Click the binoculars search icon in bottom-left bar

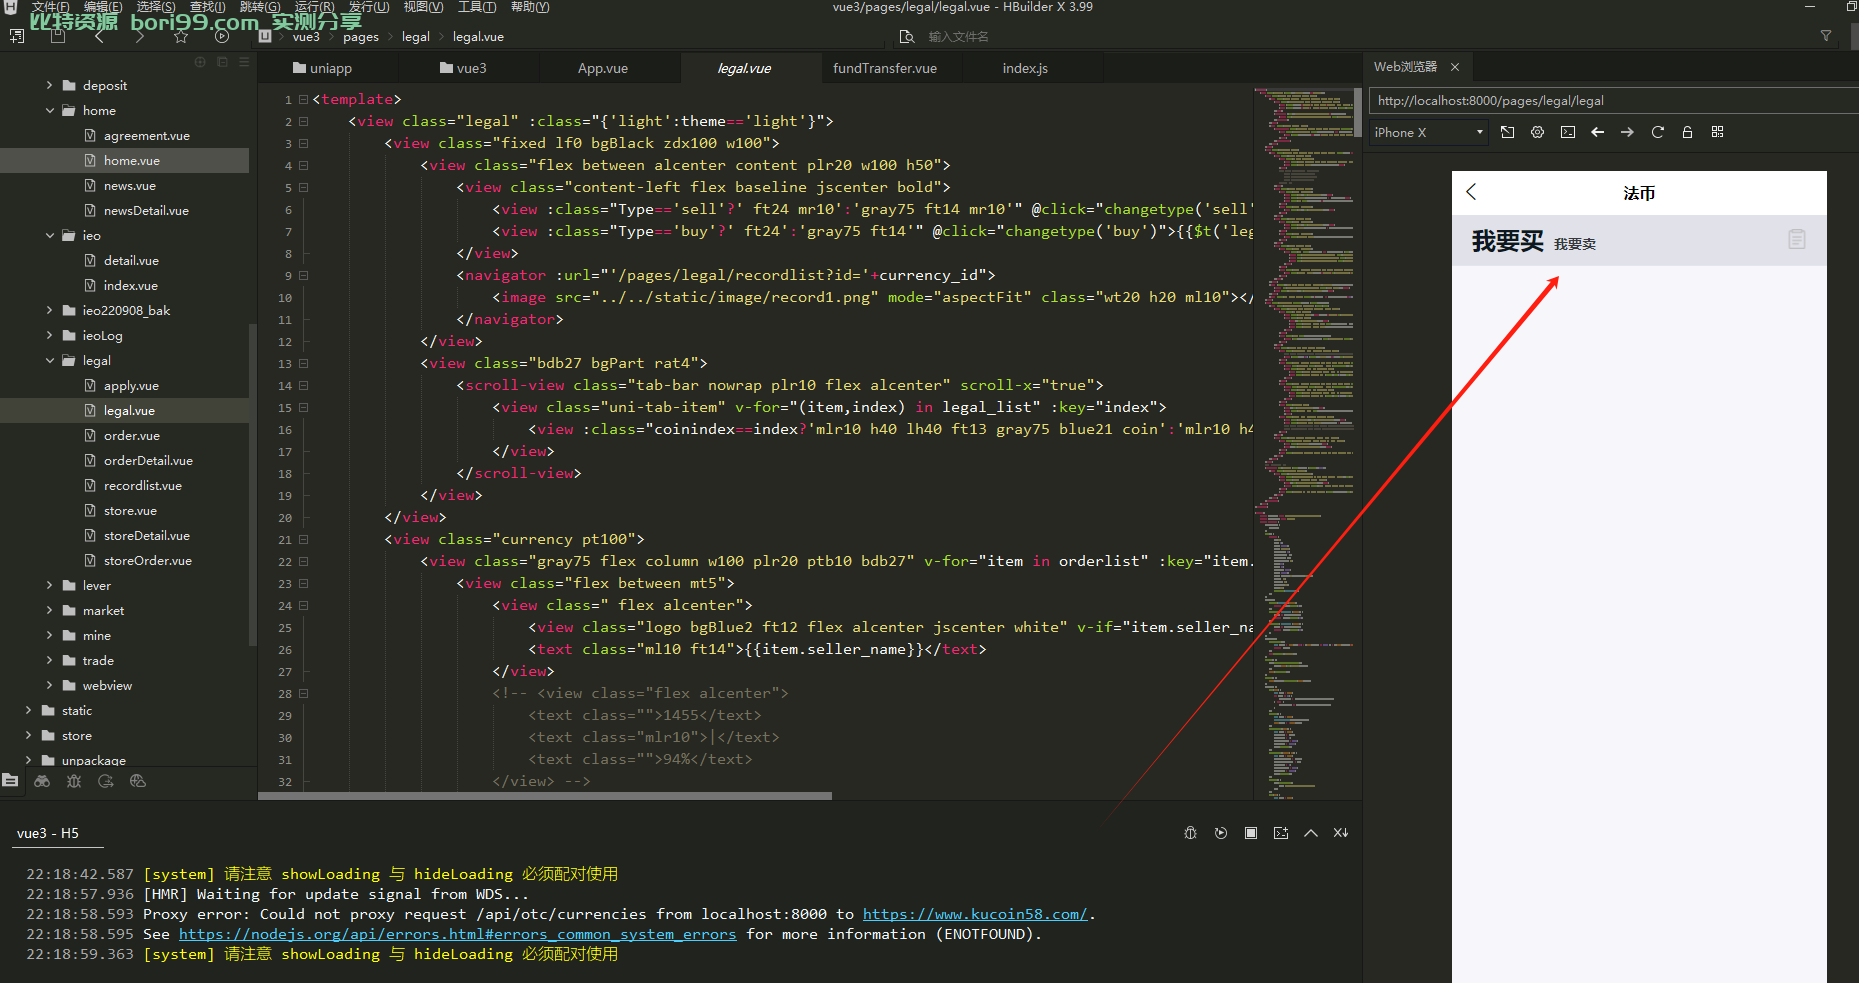pos(42,781)
